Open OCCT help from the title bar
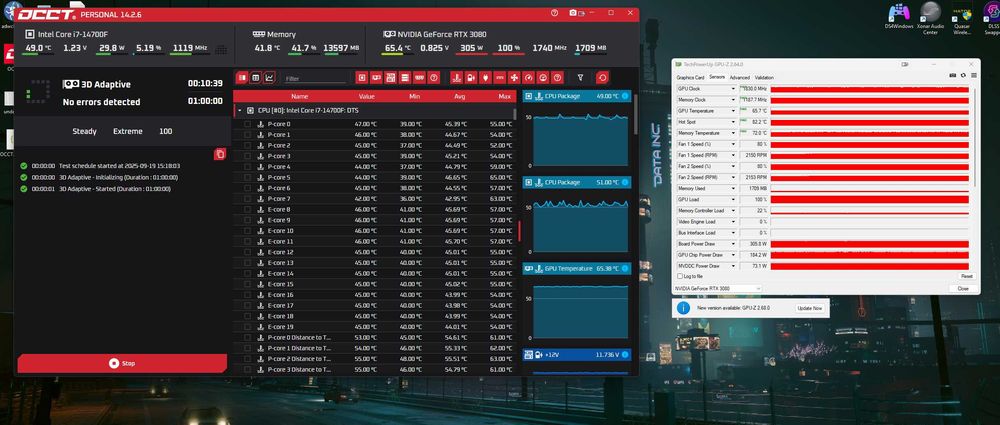This screenshot has height=425, width=1000. point(554,13)
